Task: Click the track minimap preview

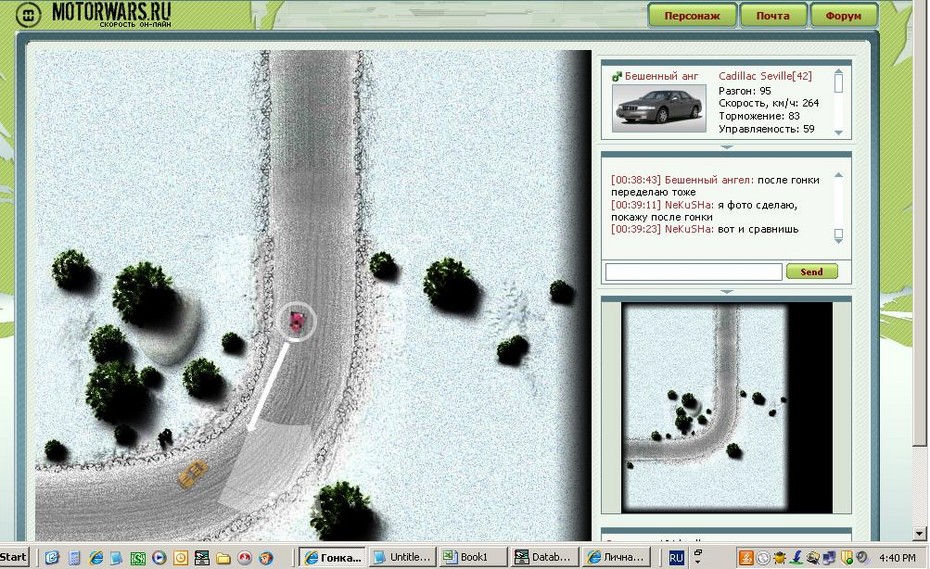Action: [727, 407]
